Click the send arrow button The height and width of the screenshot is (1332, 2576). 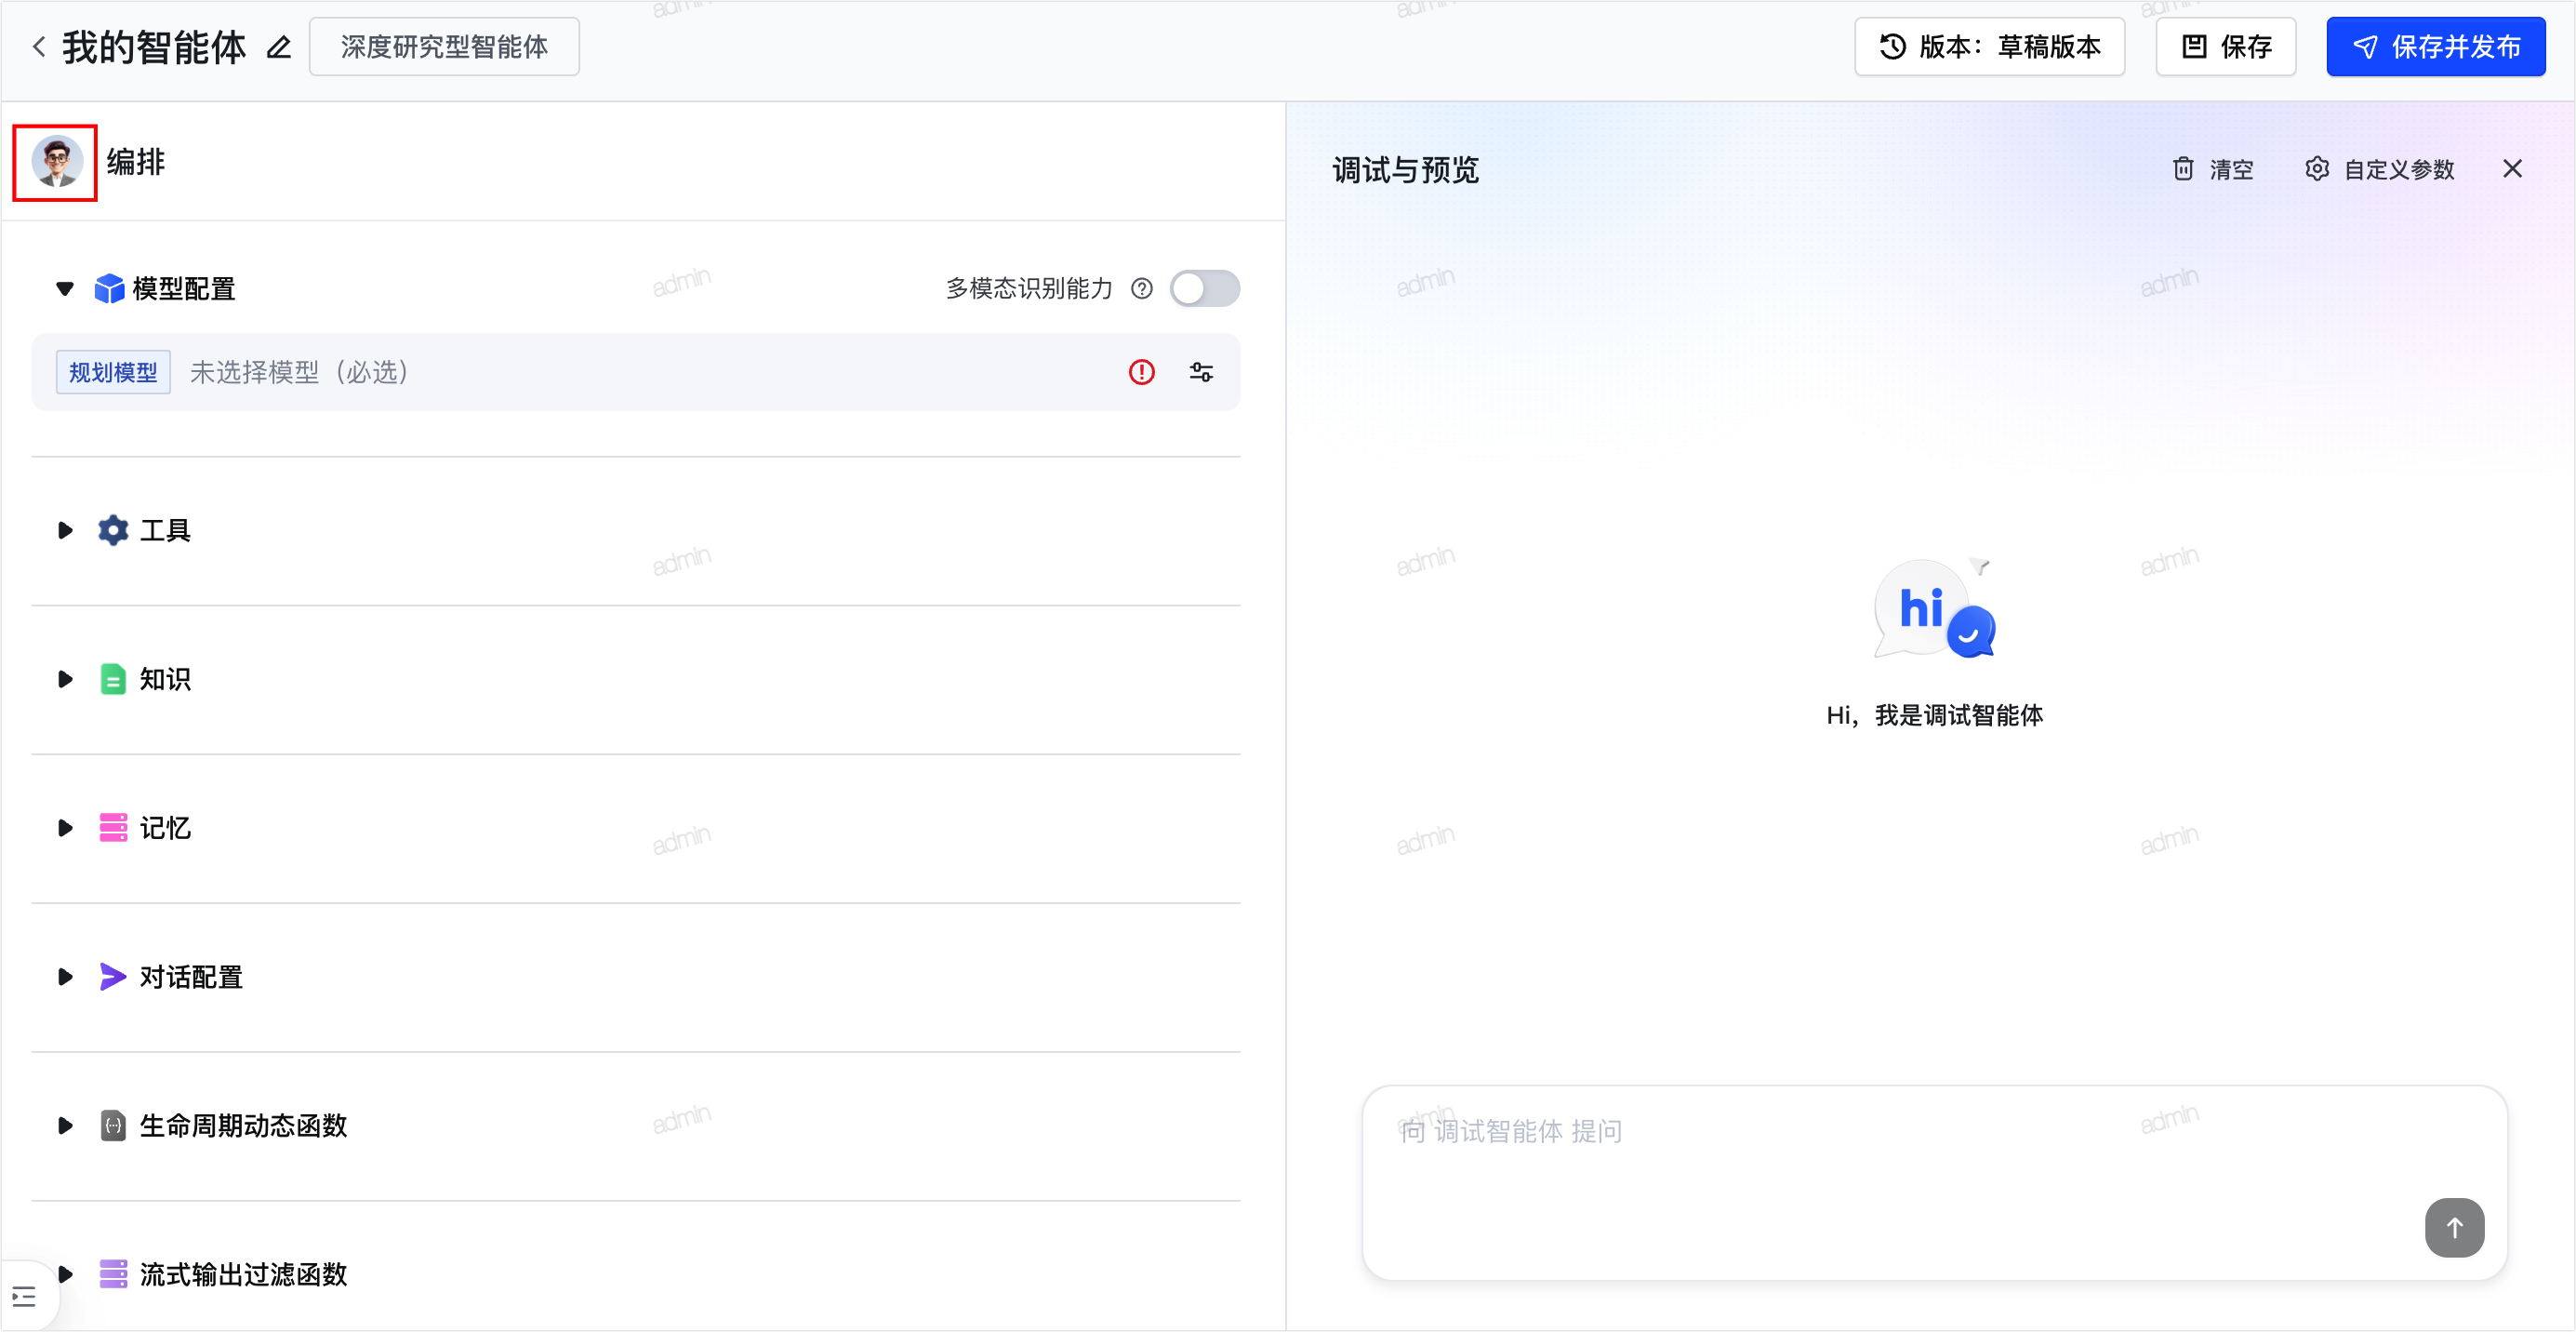click(2454, 1227)
